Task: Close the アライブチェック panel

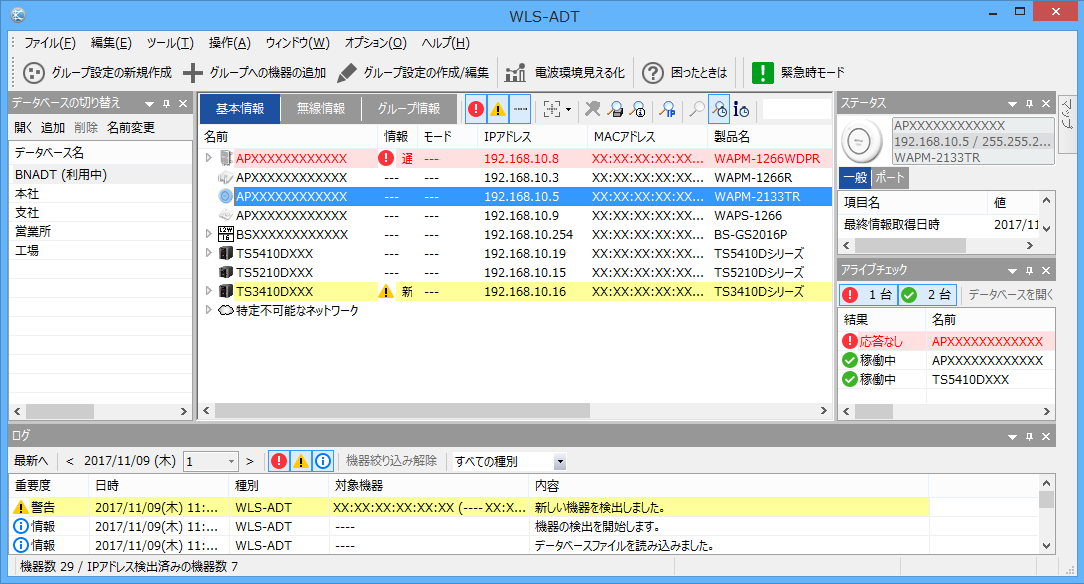Action: pyautogui.click(x=1046, y=270)
